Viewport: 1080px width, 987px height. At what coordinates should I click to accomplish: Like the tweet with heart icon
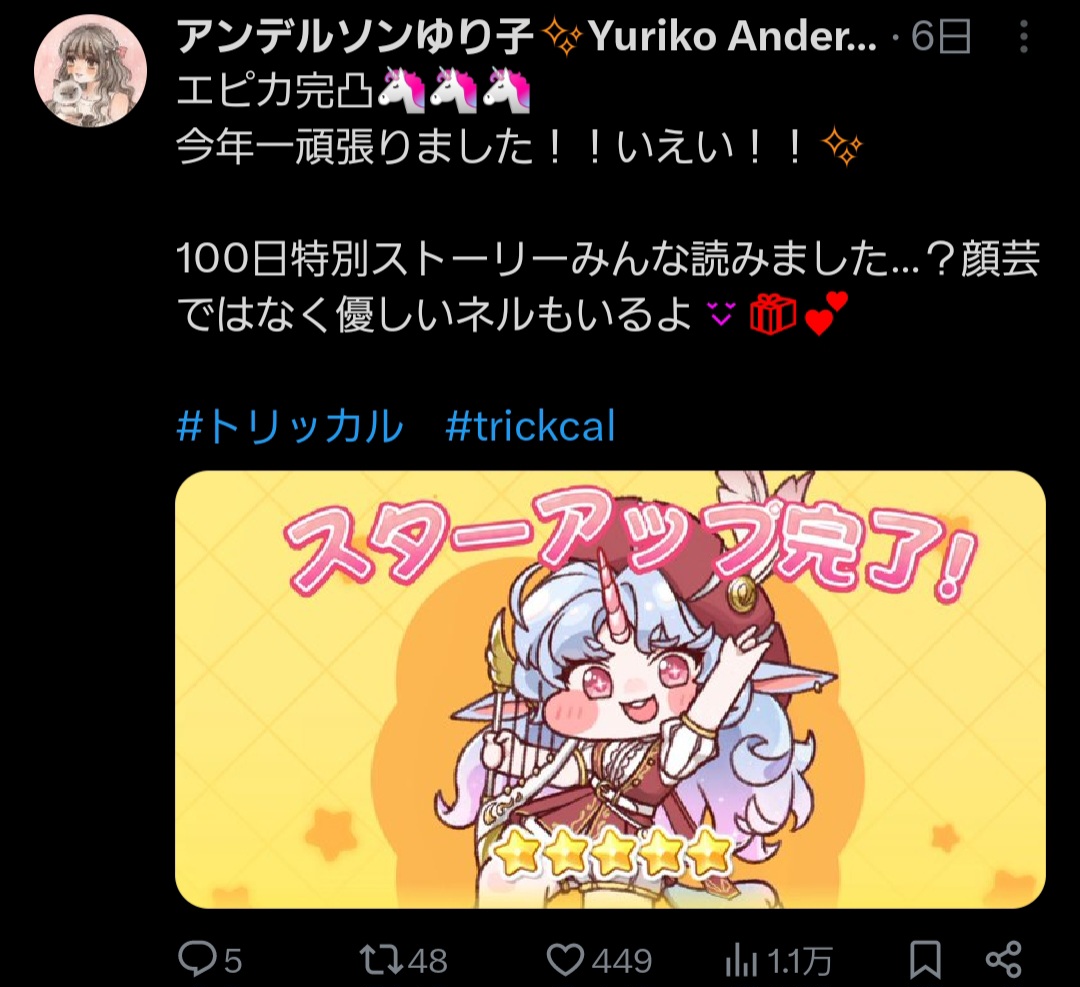tap(565, 959)
